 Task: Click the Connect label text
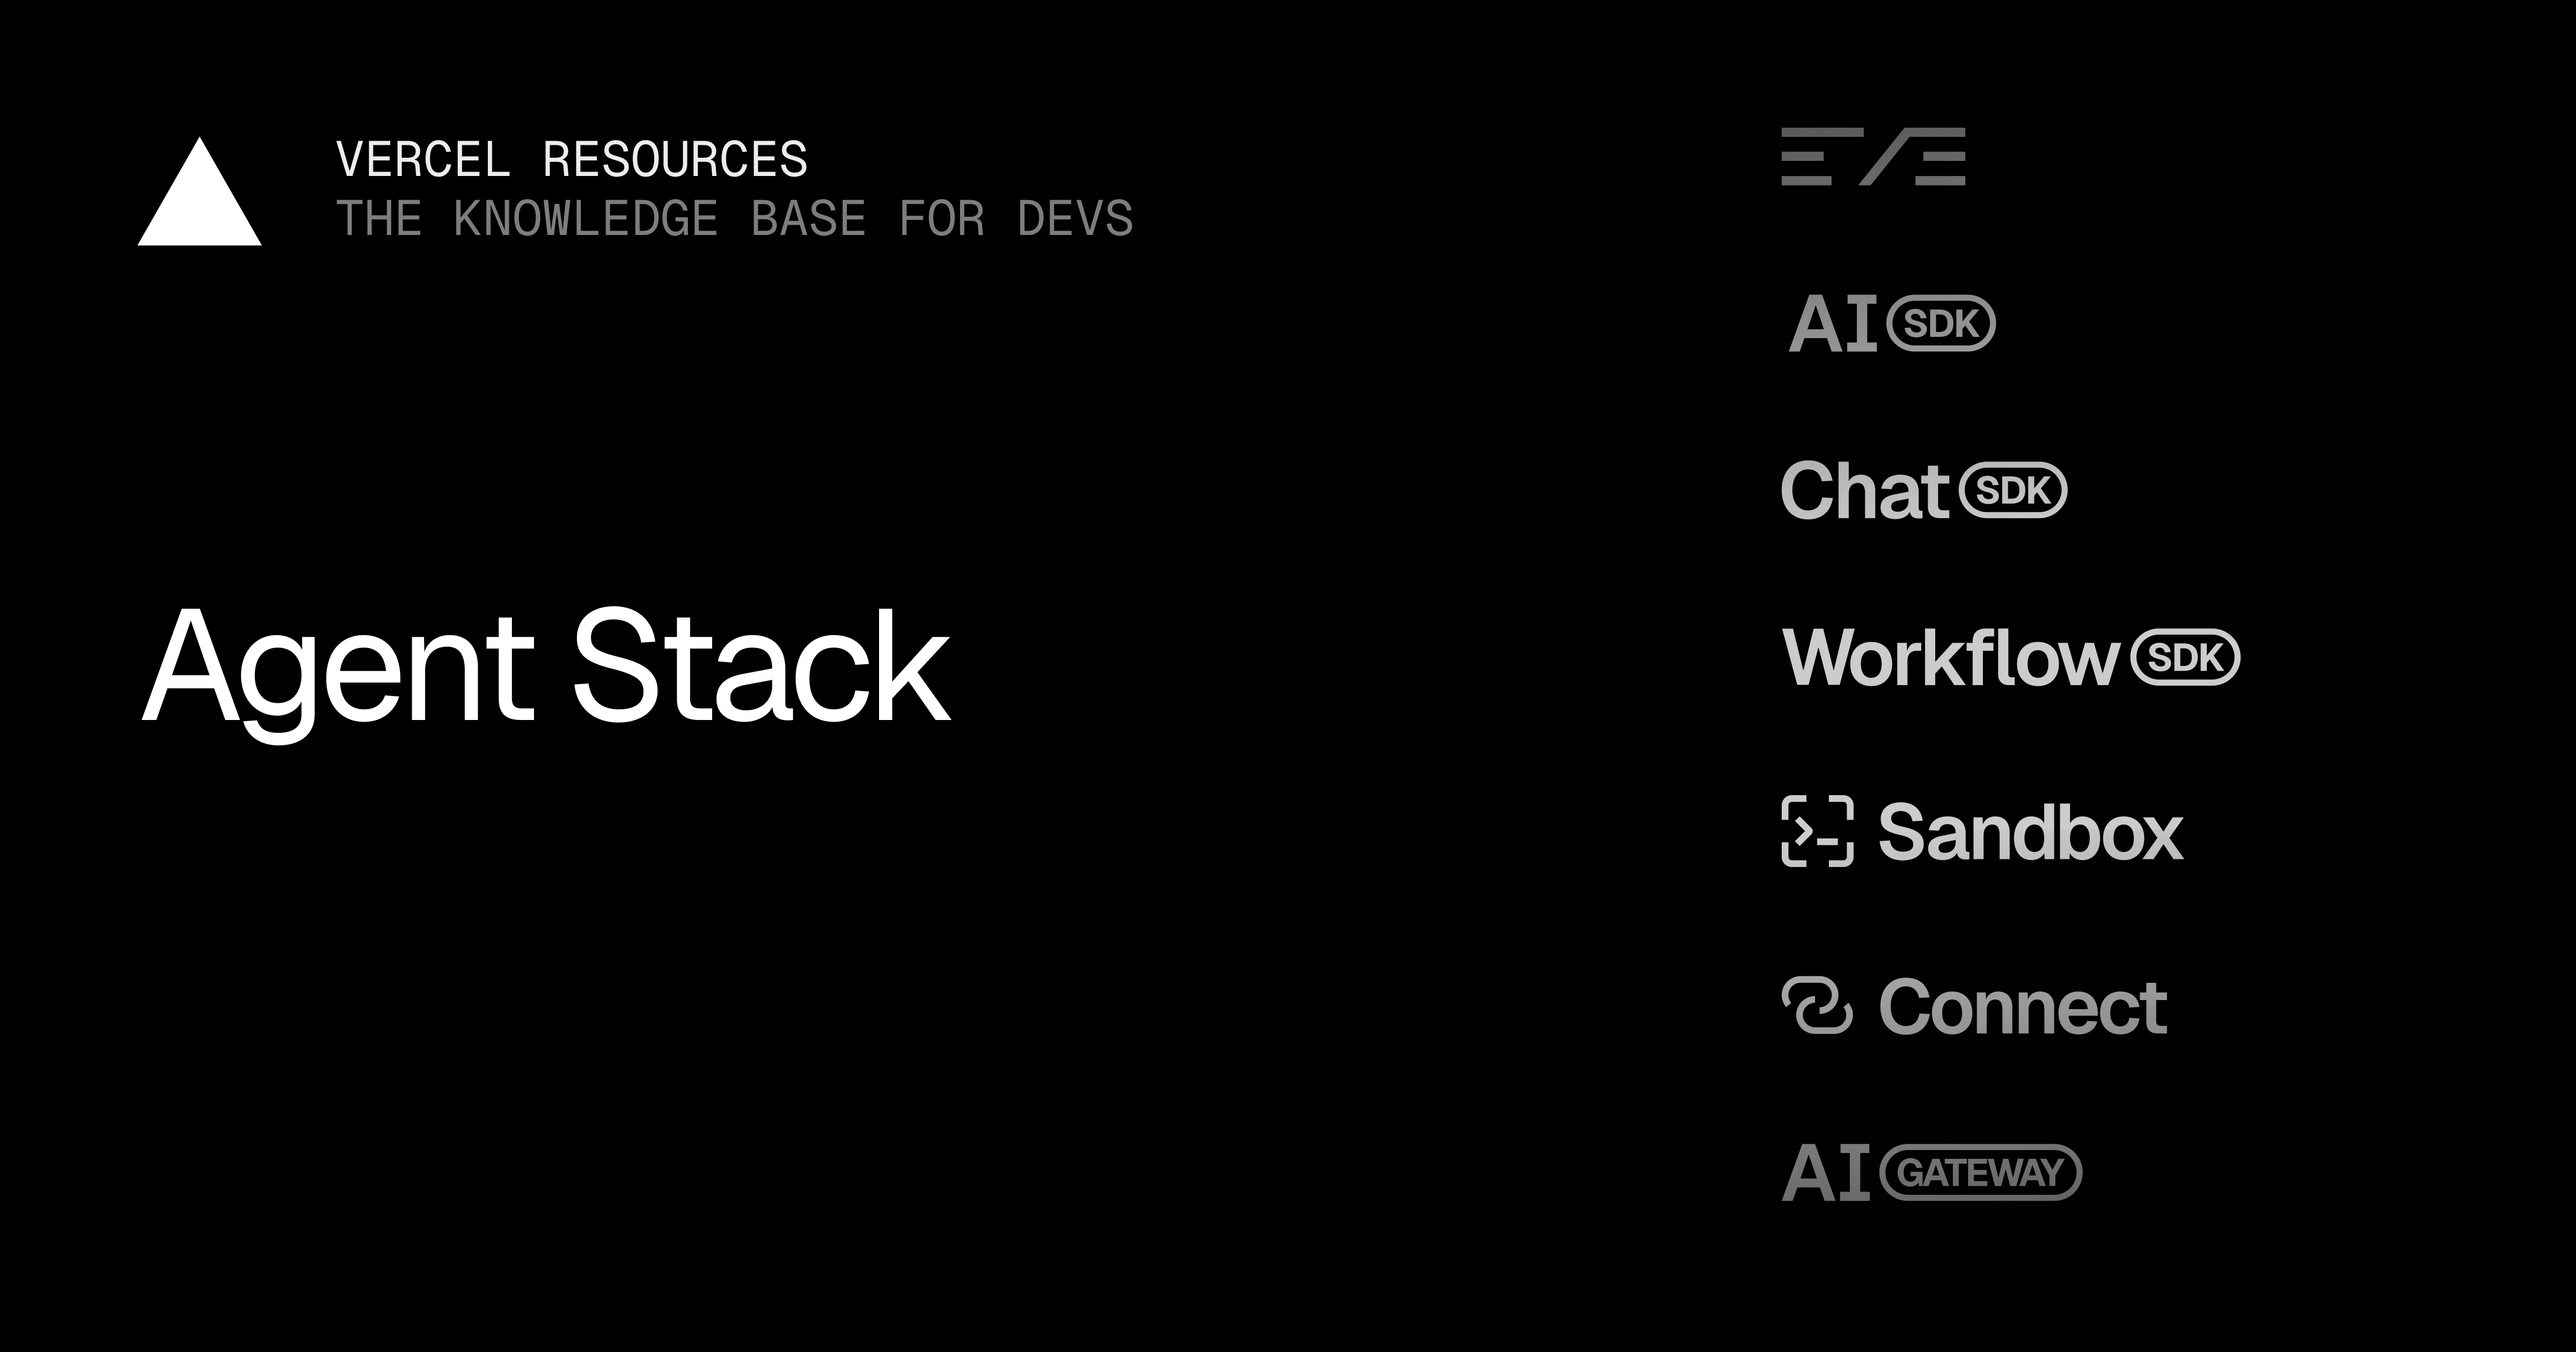(2022, 1007)
